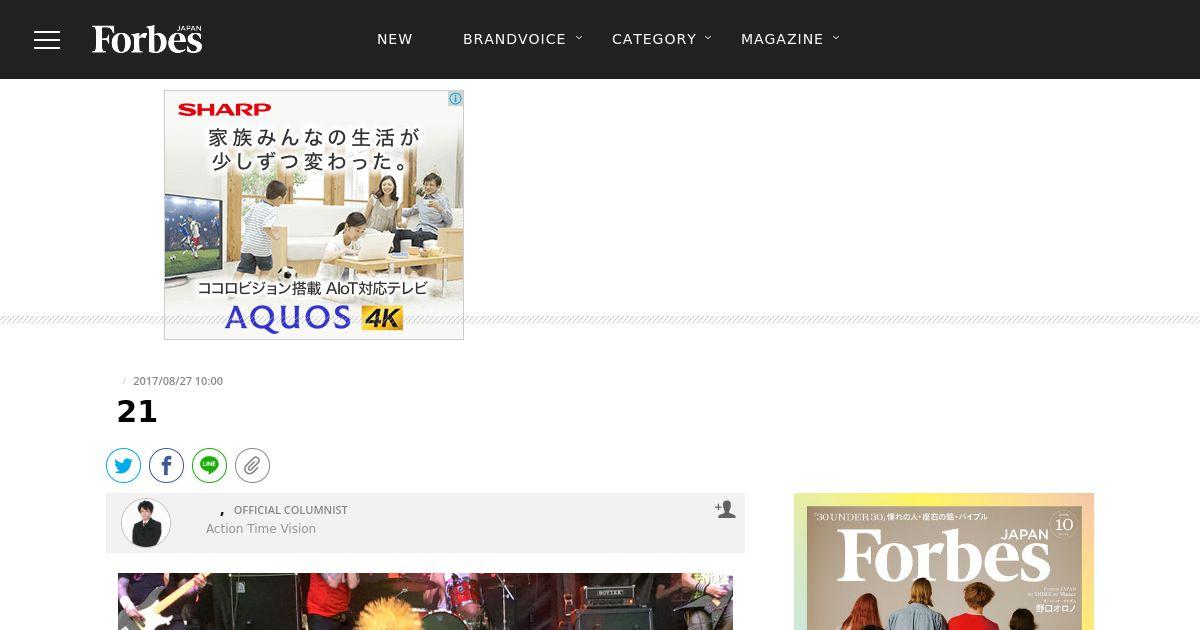Expand the MAGAZINE dropdown chevron
1200x630 pixels.
pyautogui.click(x=836, y=38)
